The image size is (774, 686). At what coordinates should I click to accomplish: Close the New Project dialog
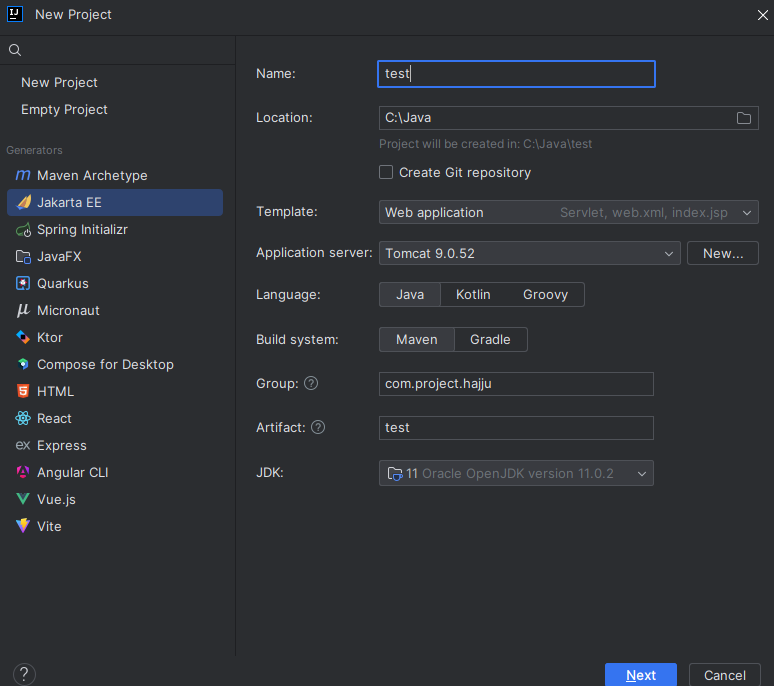pyautogui.click(x=763, y=15)
